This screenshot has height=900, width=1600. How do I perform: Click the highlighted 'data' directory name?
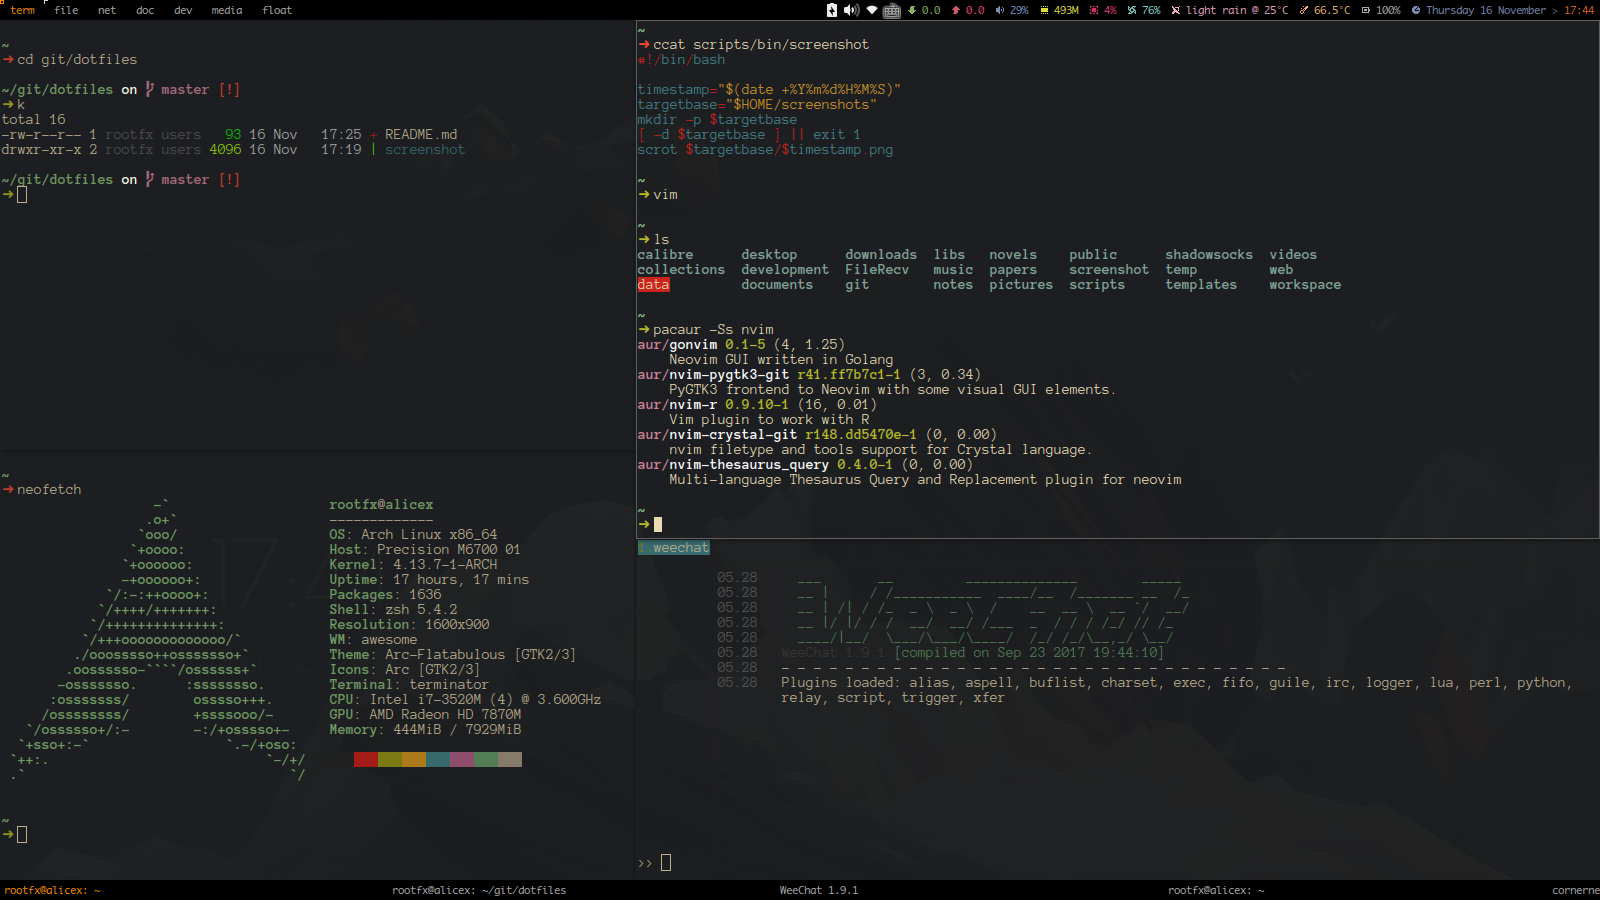click(x=653, y=285)
